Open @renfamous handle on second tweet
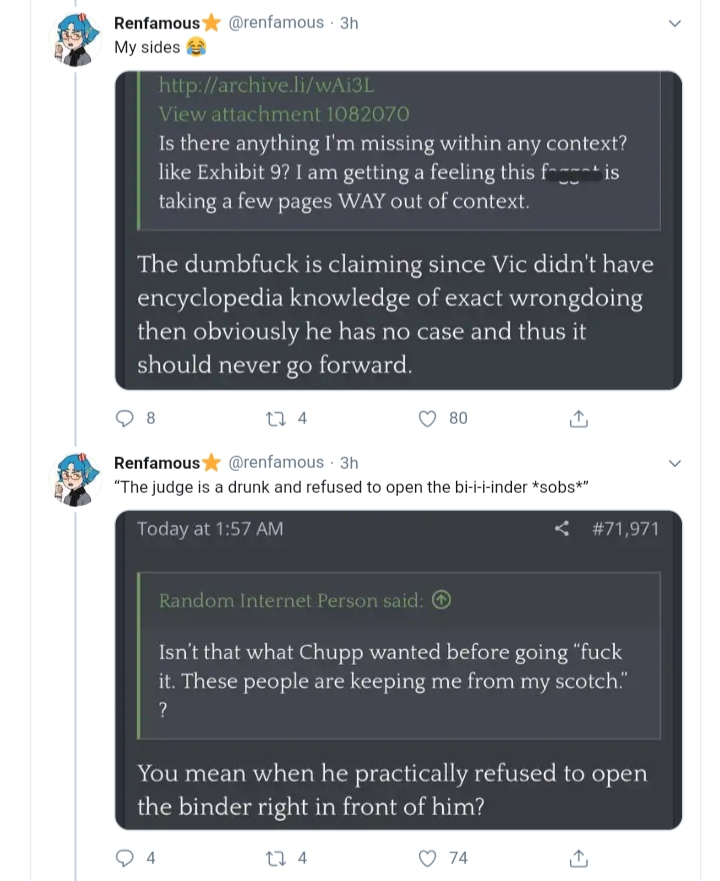 tap(276, 462)
